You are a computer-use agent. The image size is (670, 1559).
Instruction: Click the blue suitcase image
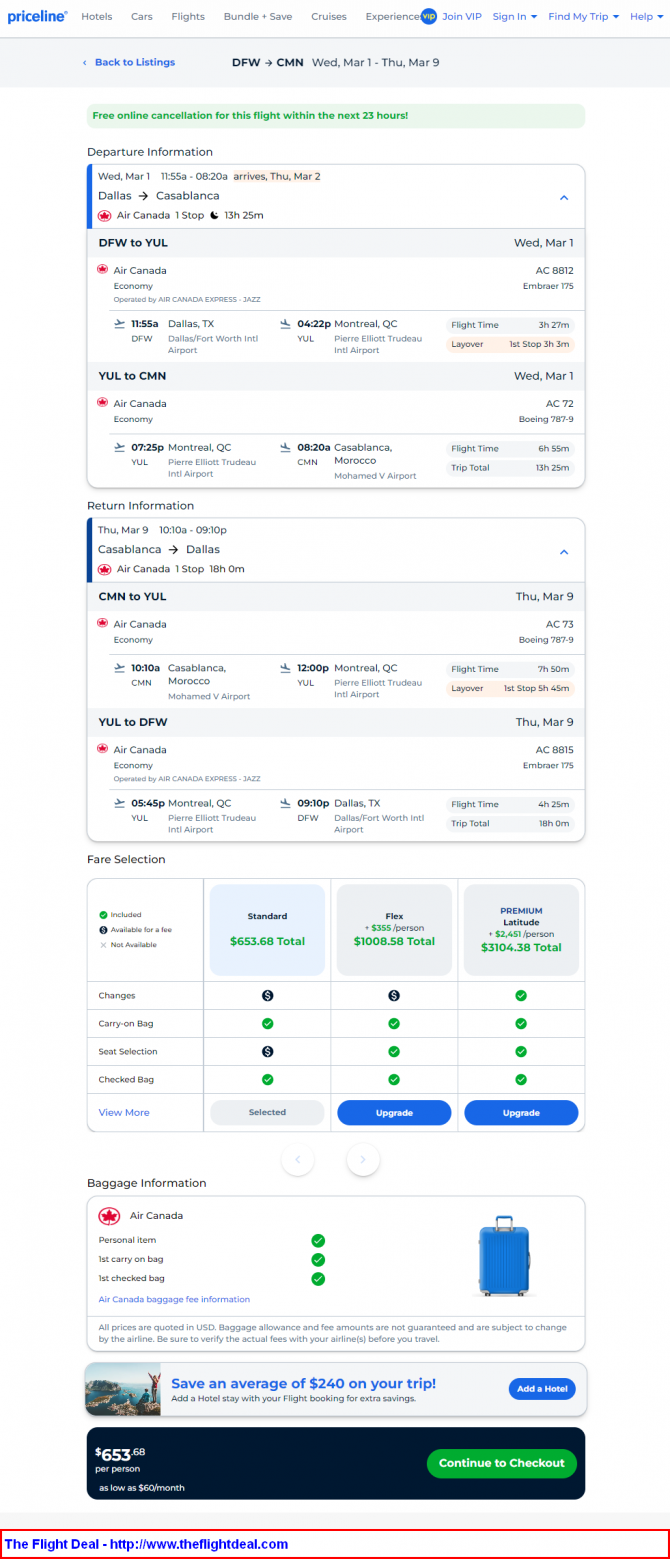tap(504, 1257)
